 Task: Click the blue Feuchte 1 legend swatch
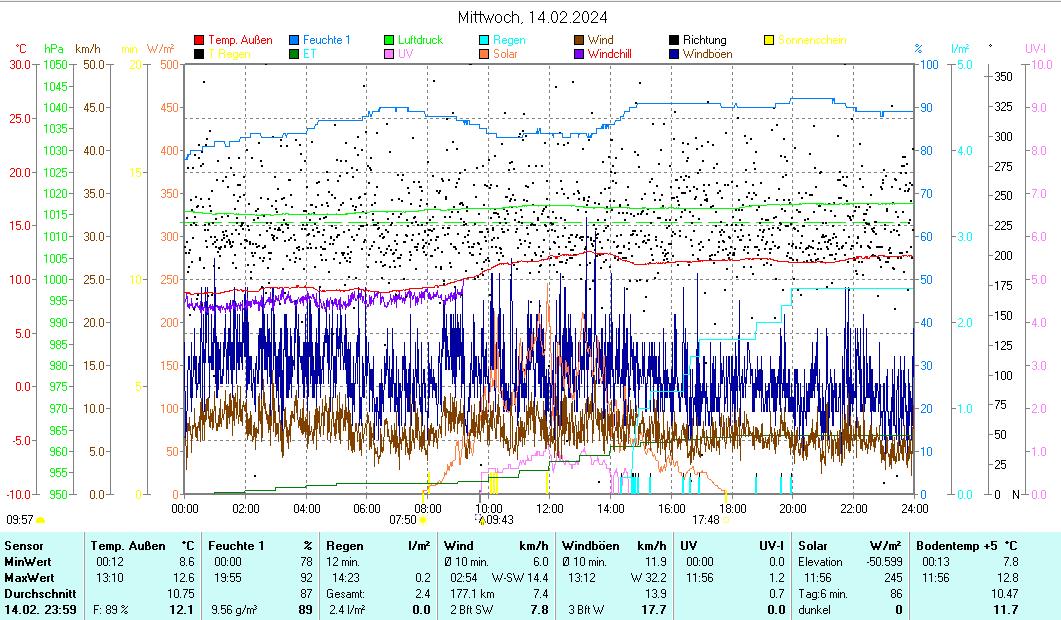(x=295, y=40)
